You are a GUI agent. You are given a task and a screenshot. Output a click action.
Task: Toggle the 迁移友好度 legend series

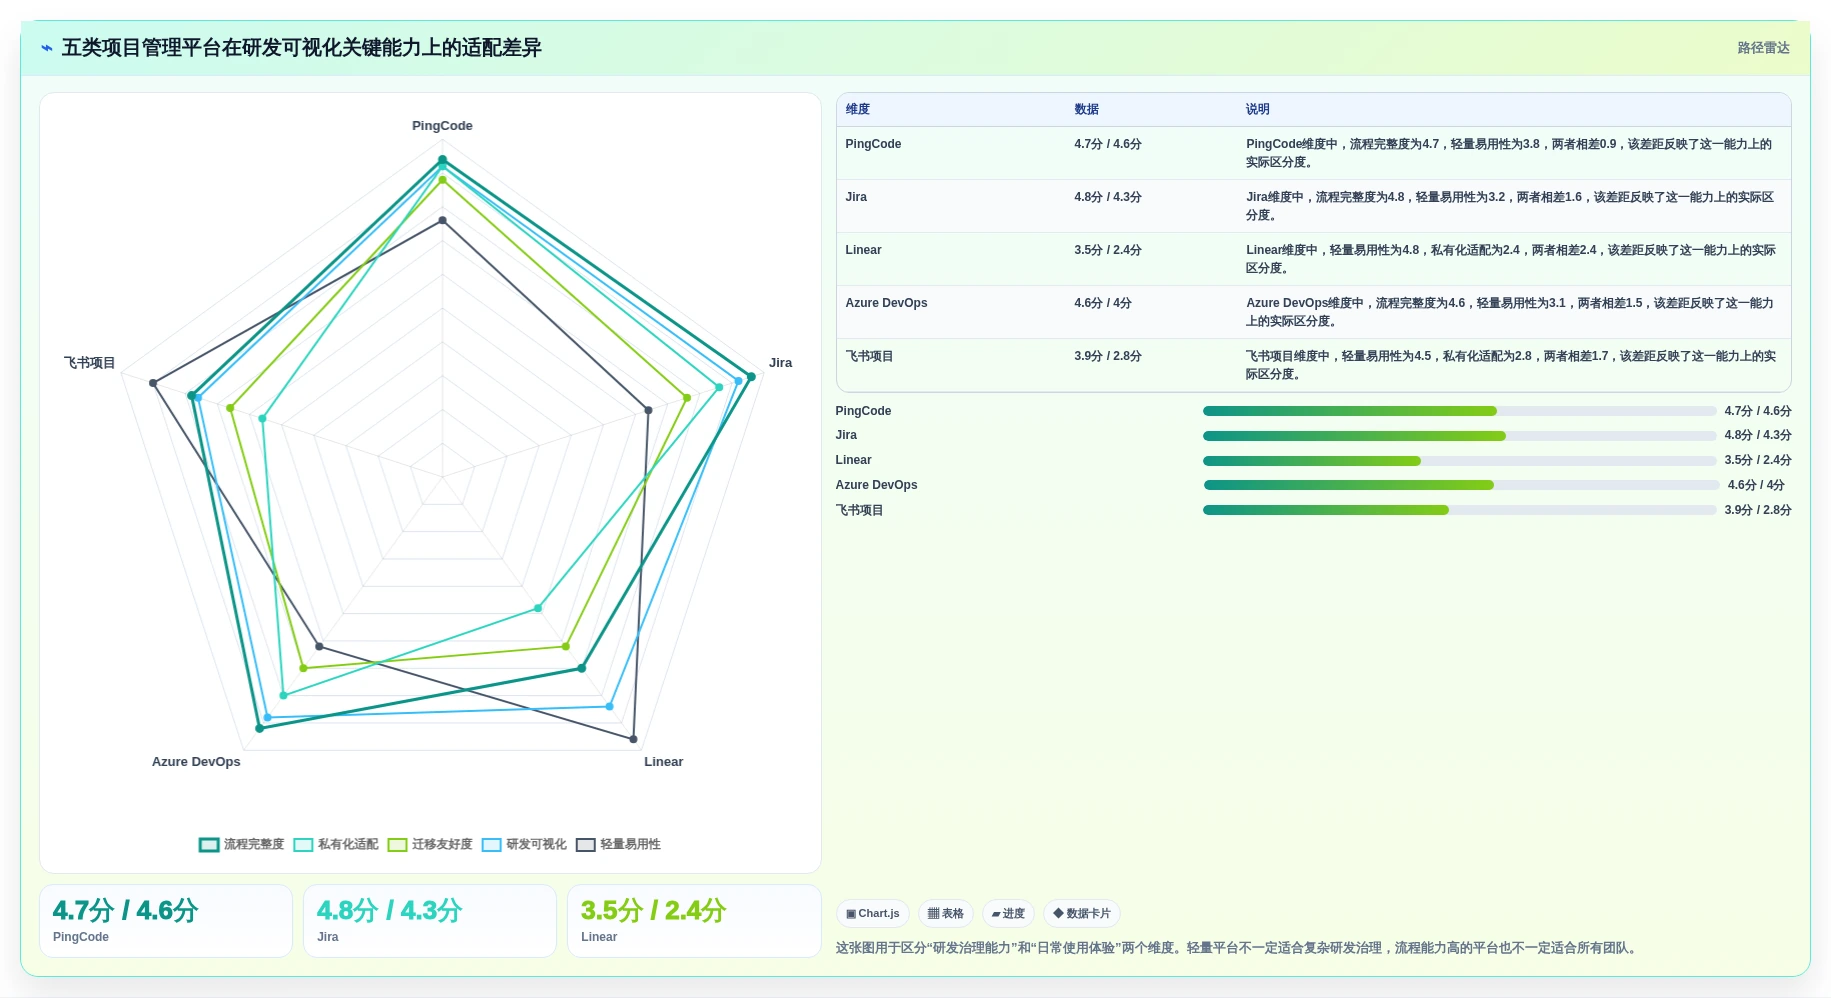click(x=430, y=844)
